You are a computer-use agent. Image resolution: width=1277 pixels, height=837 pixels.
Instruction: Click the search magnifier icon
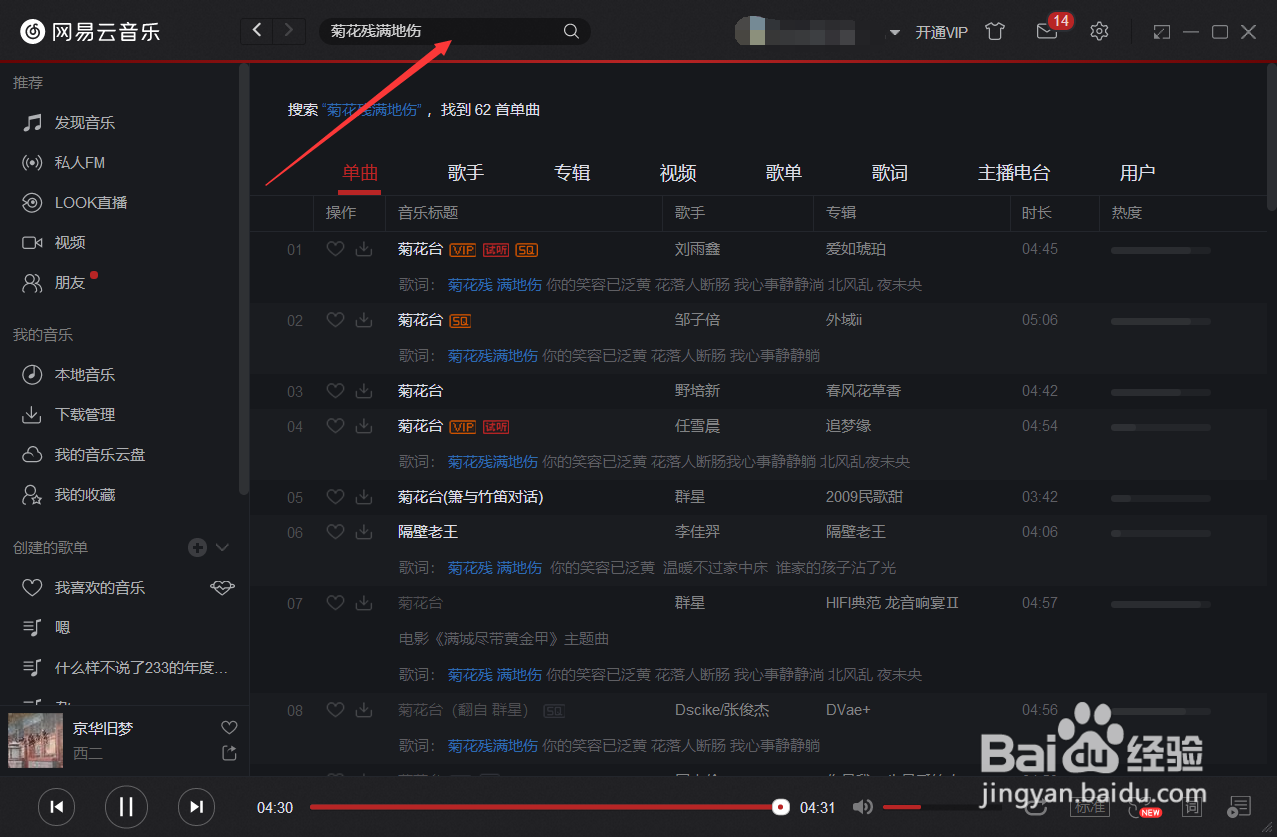tap(571, 31)
